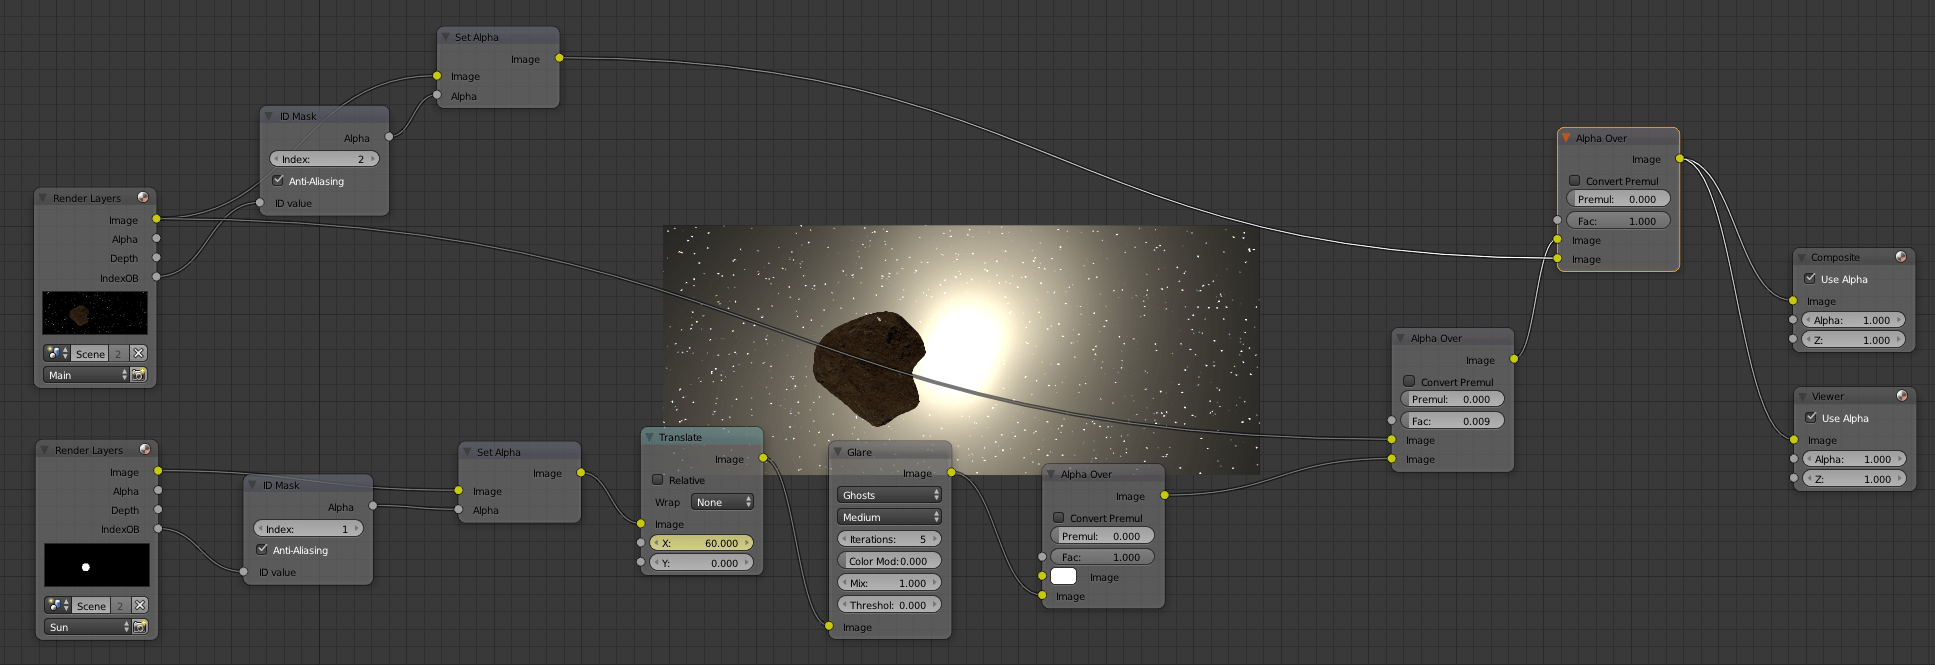The width and height of the screenshot is (1935, 665).
Task: Collapse the Viewer node
Action: coord(1803,396)
